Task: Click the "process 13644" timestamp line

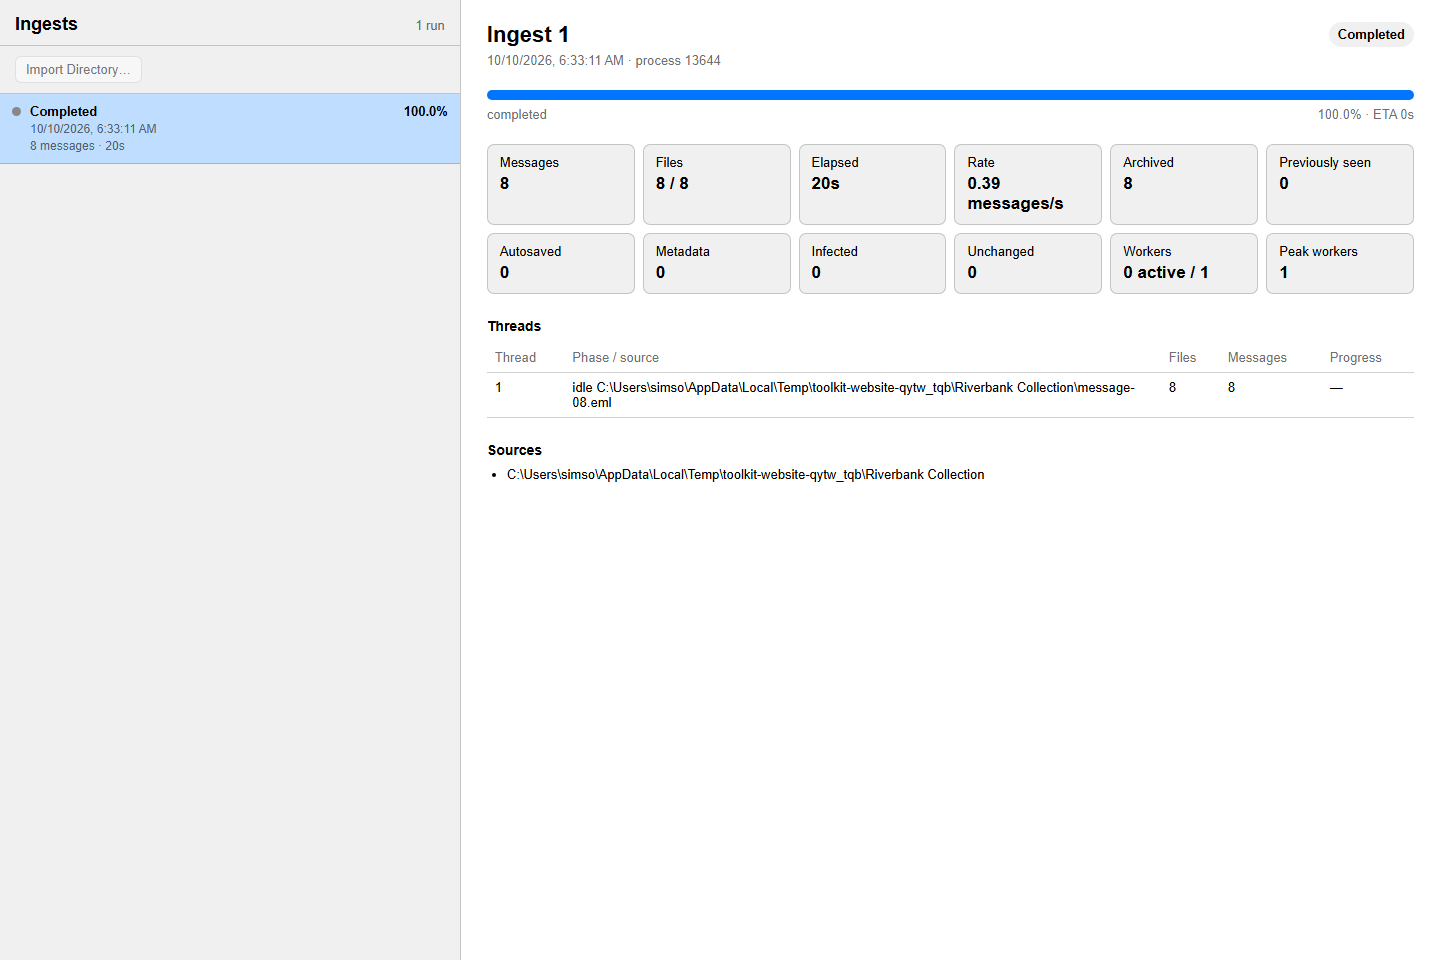Action: pos(604,61)
